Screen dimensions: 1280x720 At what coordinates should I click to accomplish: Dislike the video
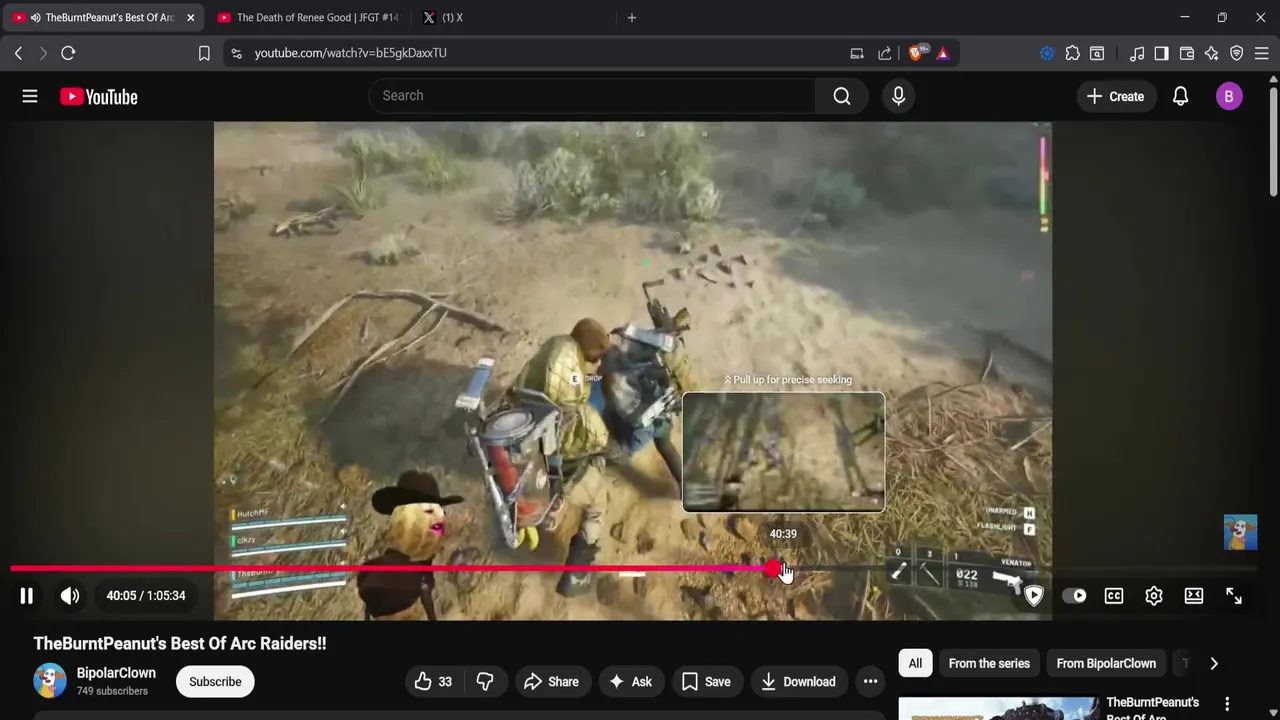point(485,682)
